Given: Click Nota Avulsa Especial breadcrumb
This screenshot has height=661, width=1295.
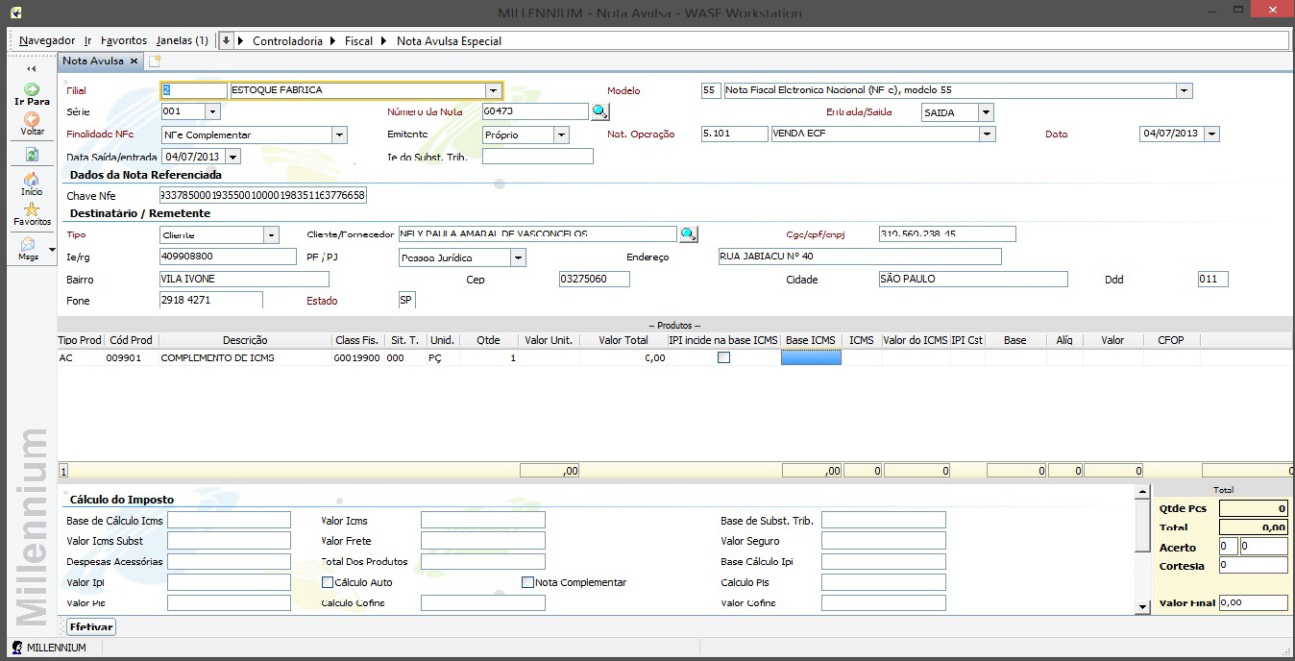Looking at the screenshot, I should click(449, 41).
